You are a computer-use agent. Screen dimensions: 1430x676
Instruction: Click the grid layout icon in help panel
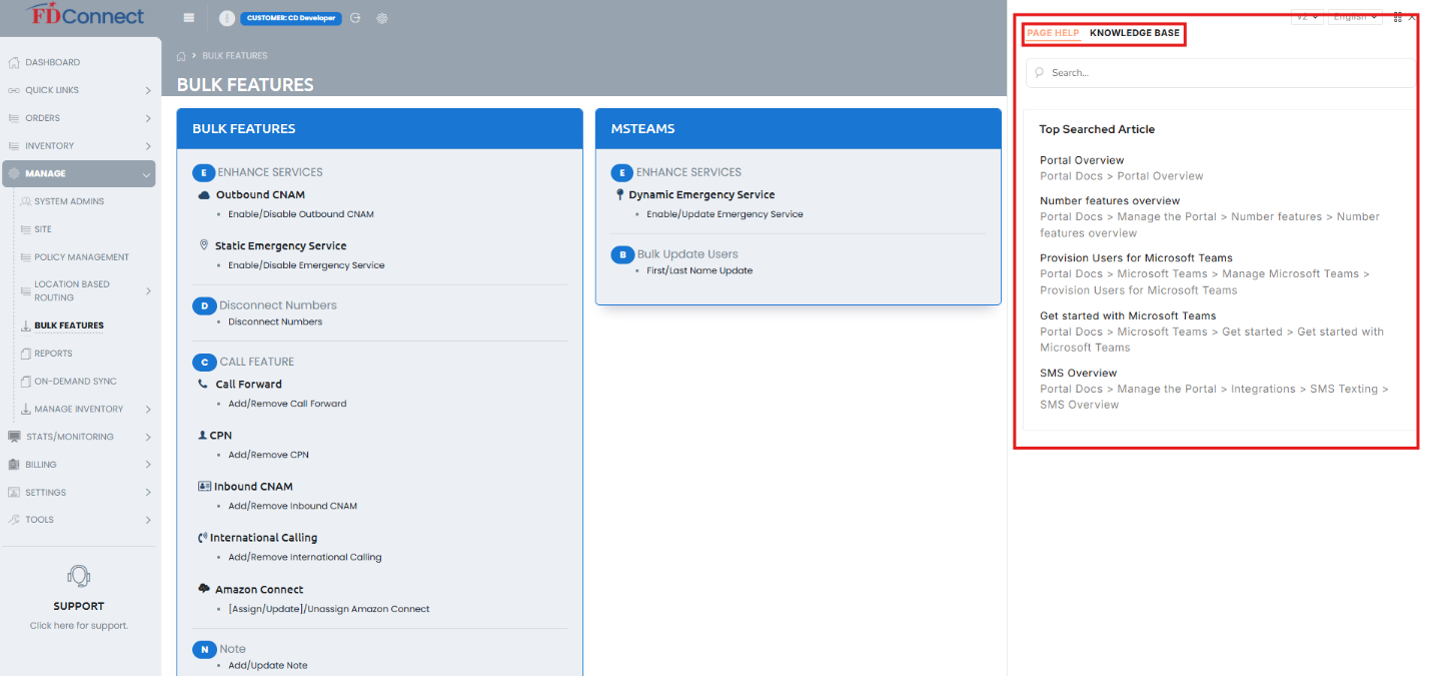point(1397,17)
